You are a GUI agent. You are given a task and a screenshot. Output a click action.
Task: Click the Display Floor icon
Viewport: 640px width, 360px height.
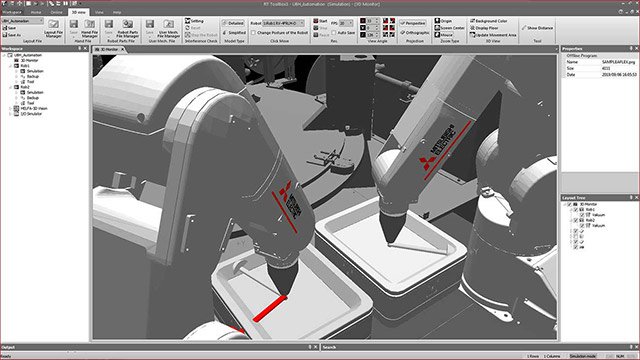tap(472, 28)
